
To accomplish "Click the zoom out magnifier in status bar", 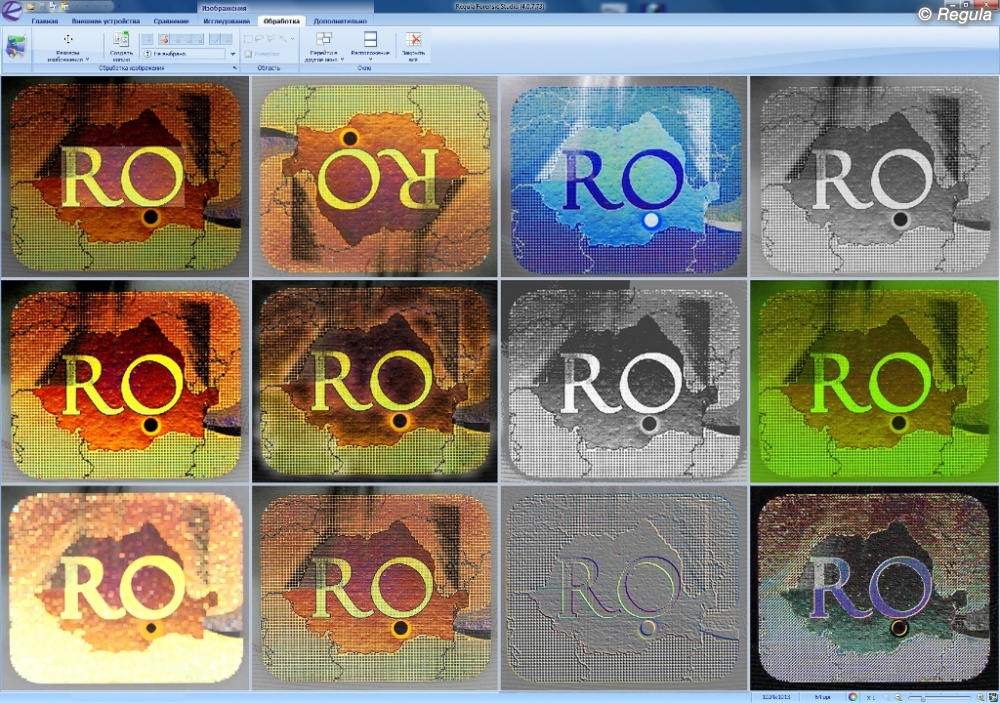I will click(897, 696).
